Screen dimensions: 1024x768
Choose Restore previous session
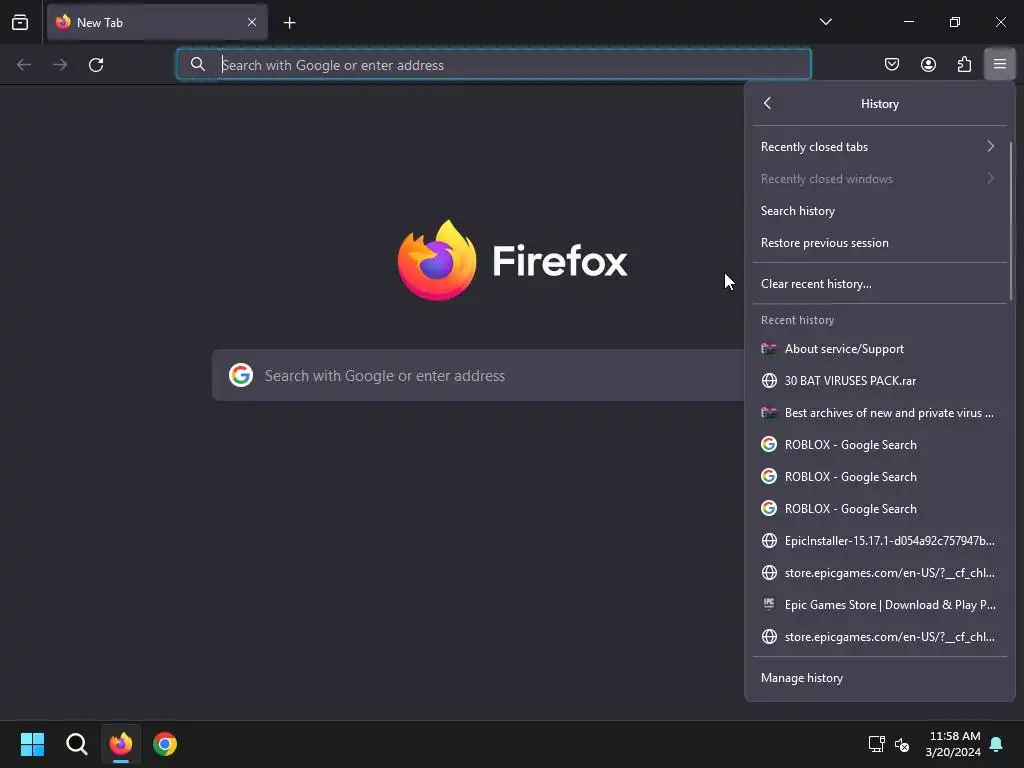coord(879,242)
